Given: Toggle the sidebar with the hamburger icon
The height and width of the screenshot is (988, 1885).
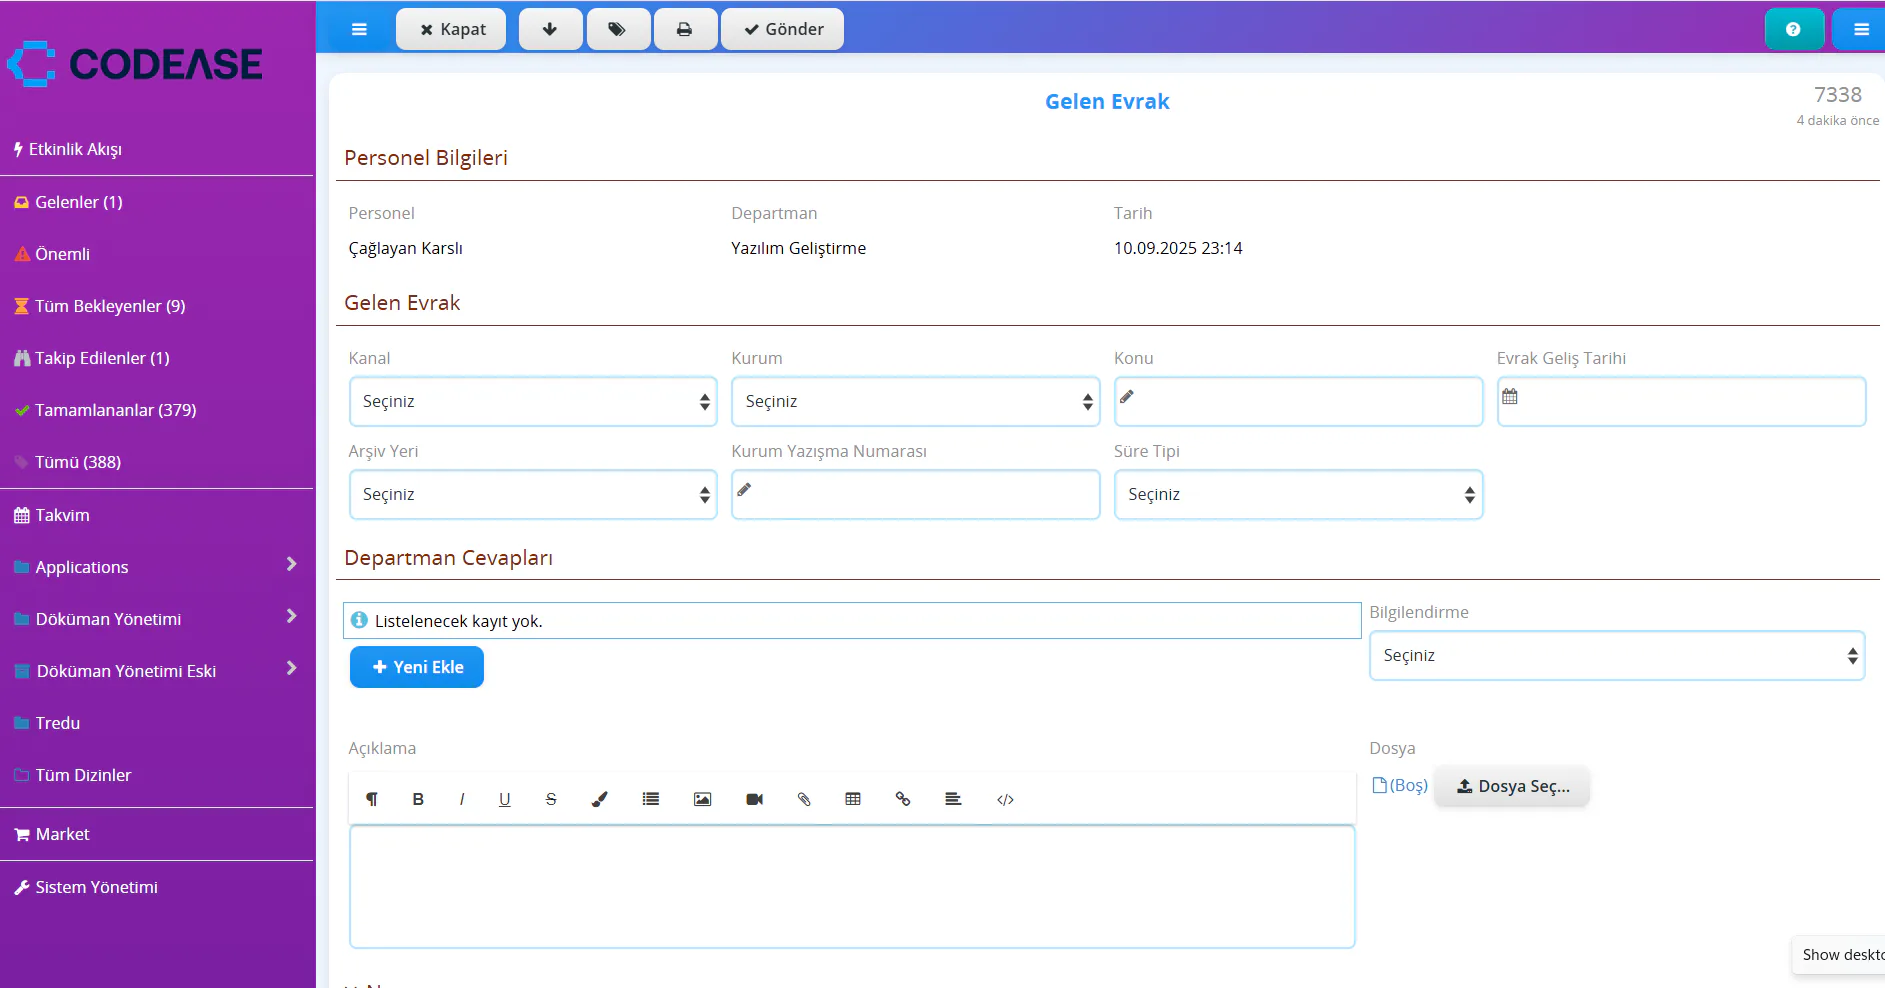Looking at the screenshot, I should [x=359, y=29].
